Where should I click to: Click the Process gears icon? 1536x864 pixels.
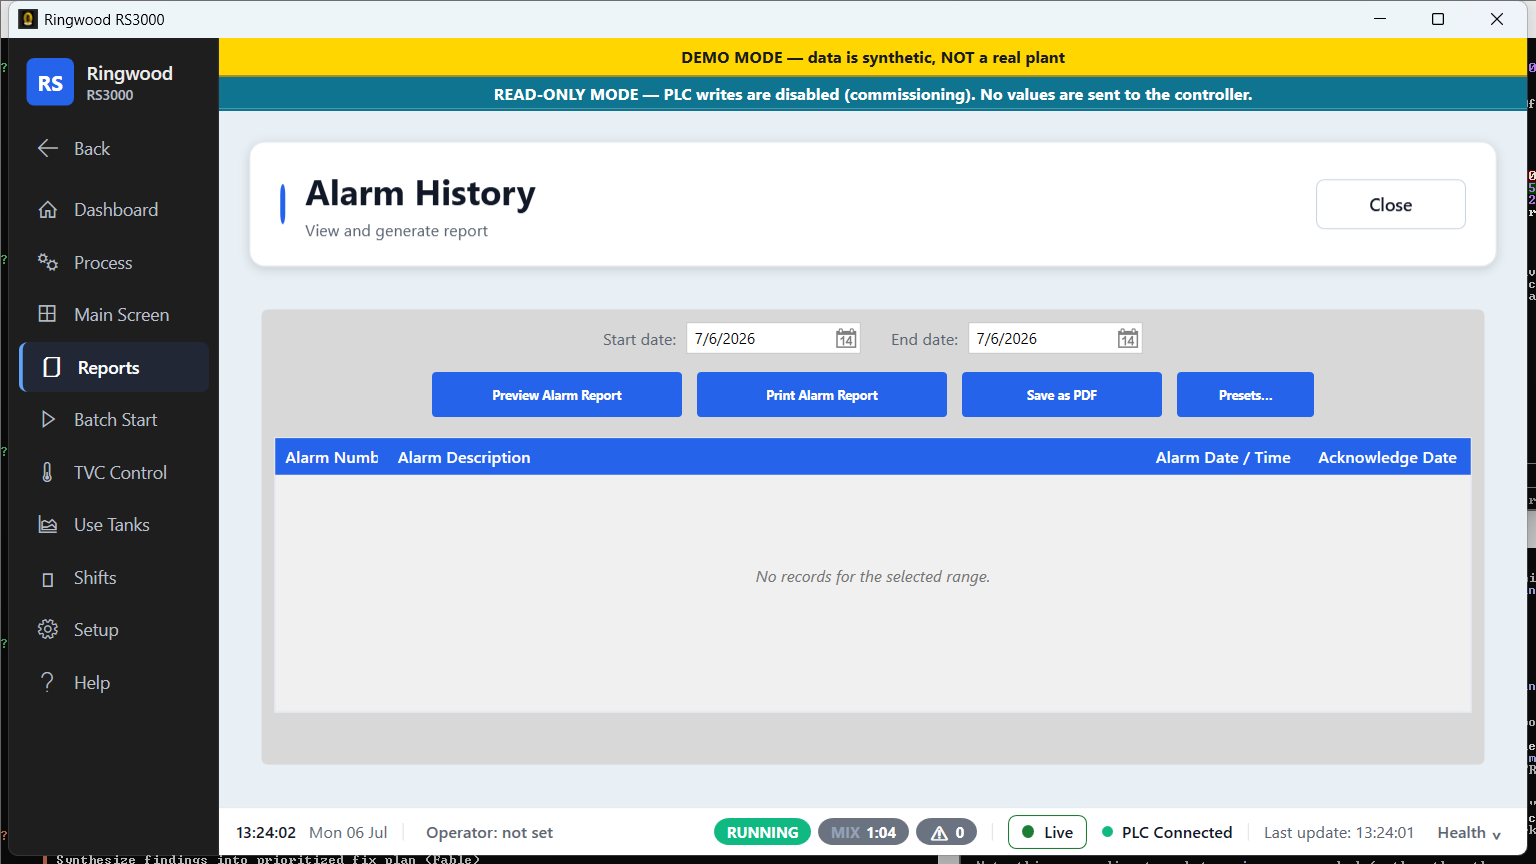tap(47, 262)
